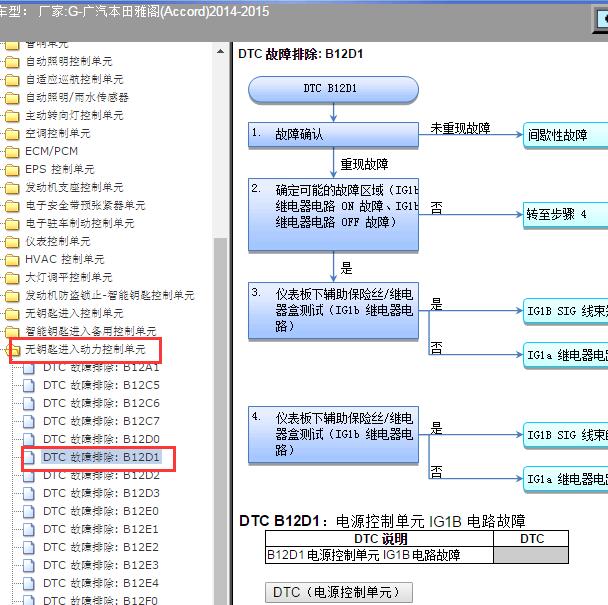
Task: Click document icon beside DTC B12D3
Action: 29,494
